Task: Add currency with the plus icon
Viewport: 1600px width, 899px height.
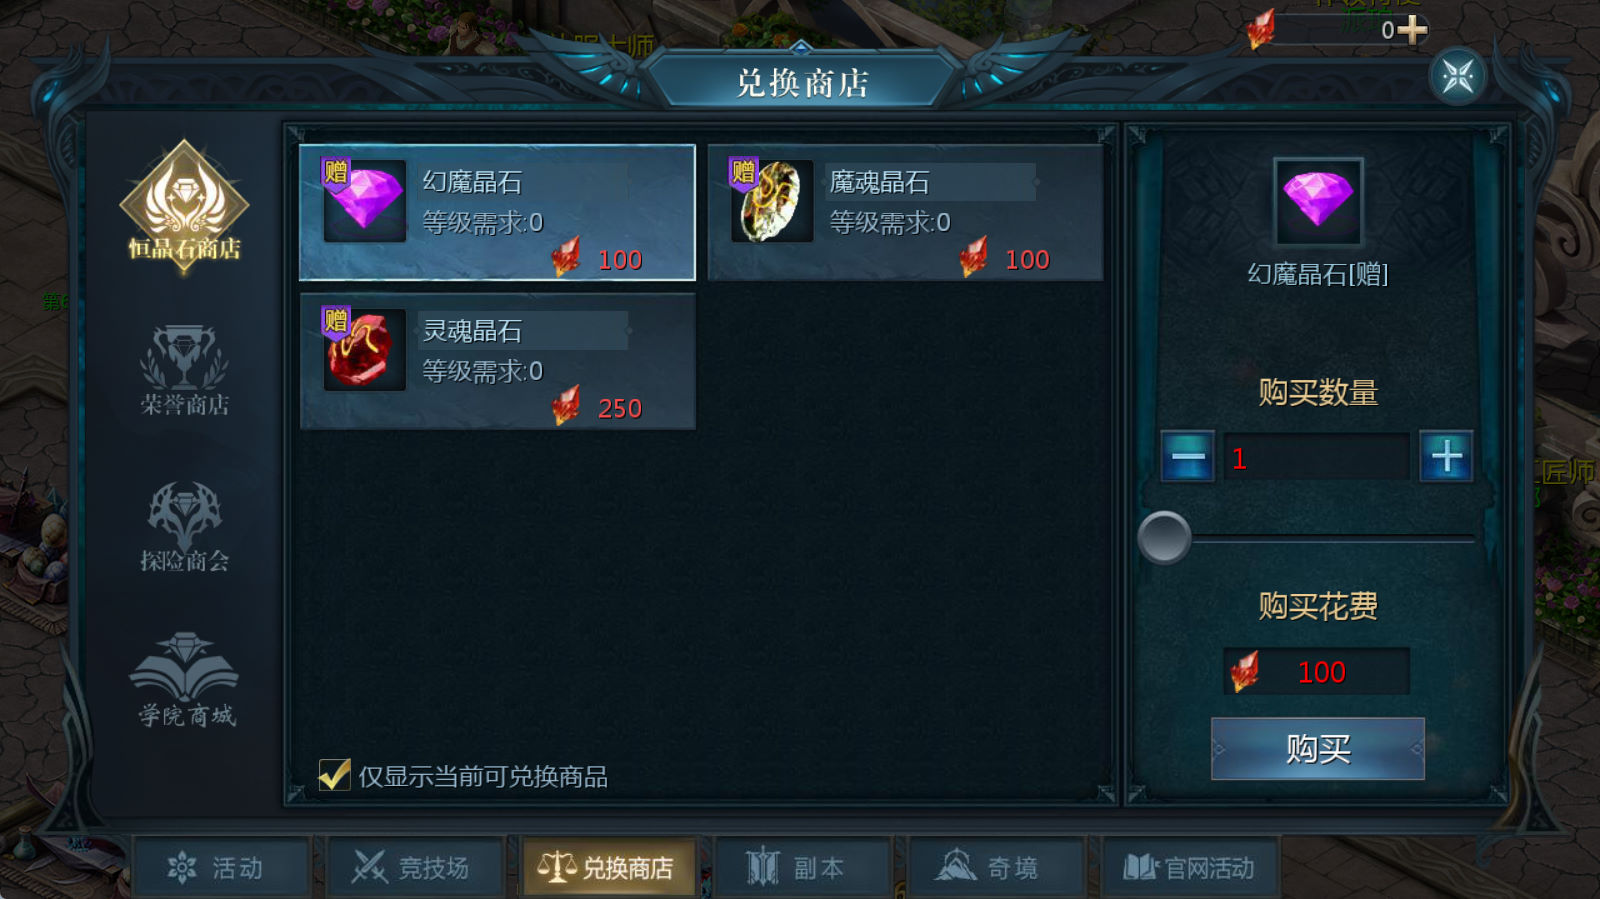Action: click(x=1412, y=30)
